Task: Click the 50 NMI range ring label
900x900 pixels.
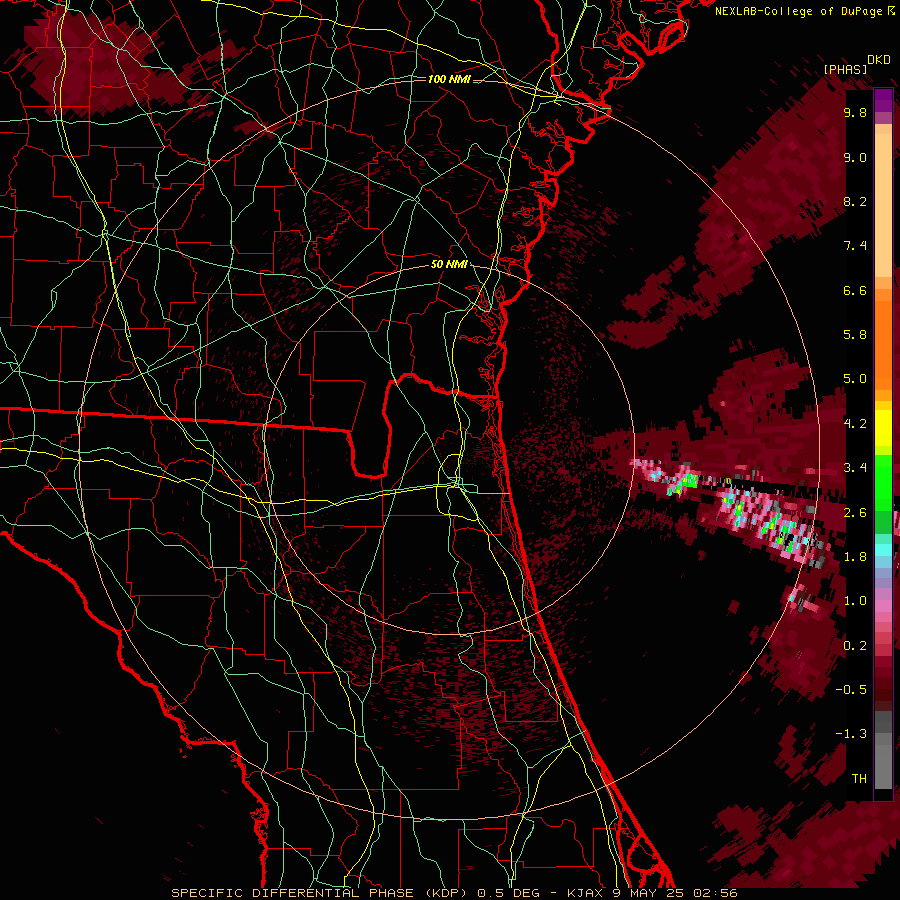Action: pyautogui.click(x=449, y=265)
